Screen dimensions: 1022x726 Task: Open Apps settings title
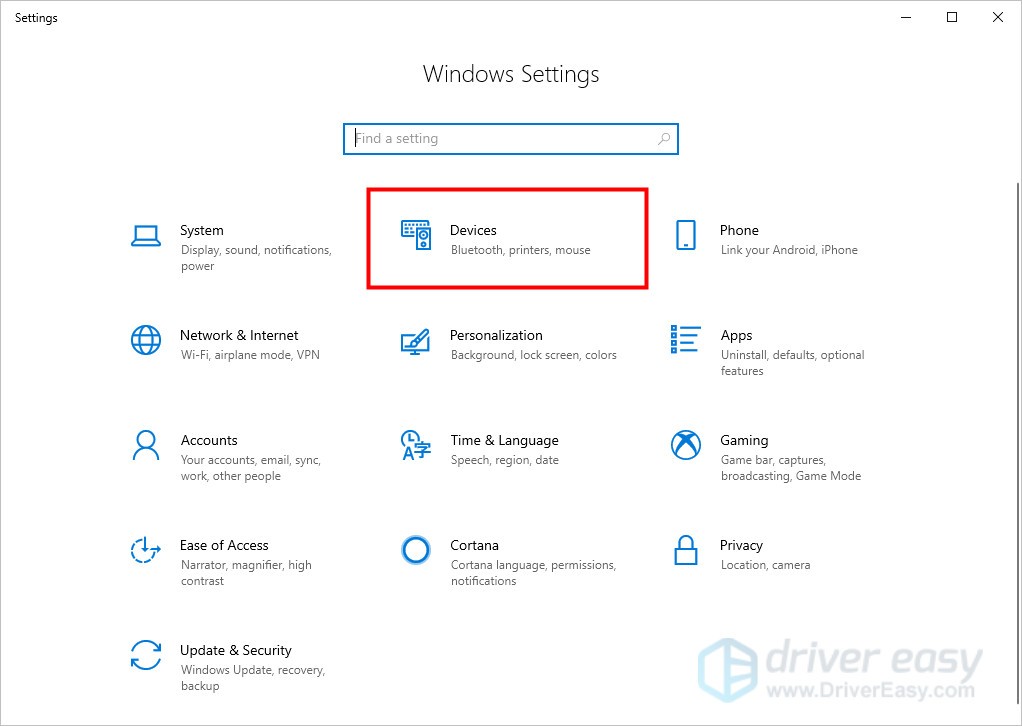[x=737, y=336]
